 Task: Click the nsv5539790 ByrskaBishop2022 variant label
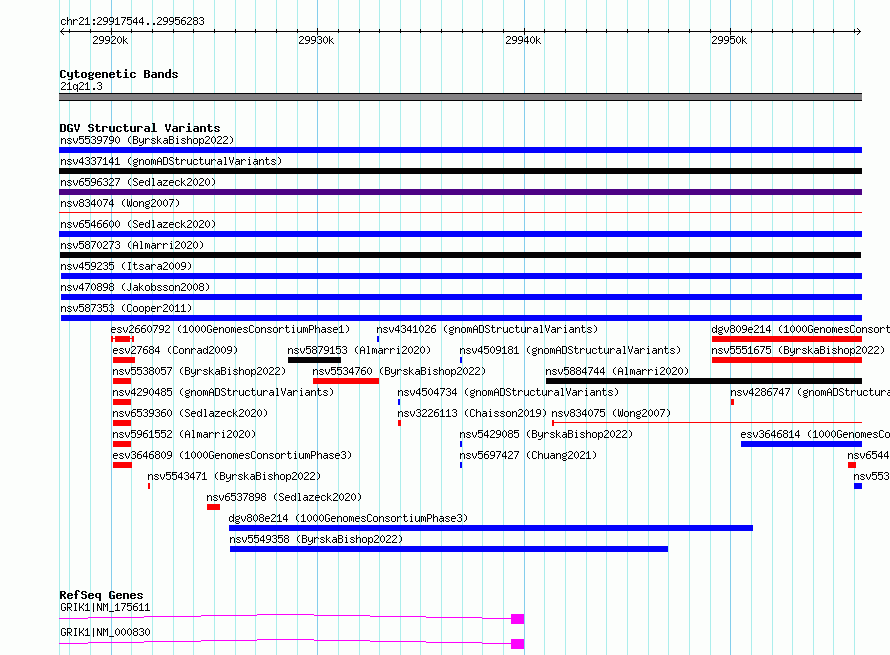(x=147, y=140)
